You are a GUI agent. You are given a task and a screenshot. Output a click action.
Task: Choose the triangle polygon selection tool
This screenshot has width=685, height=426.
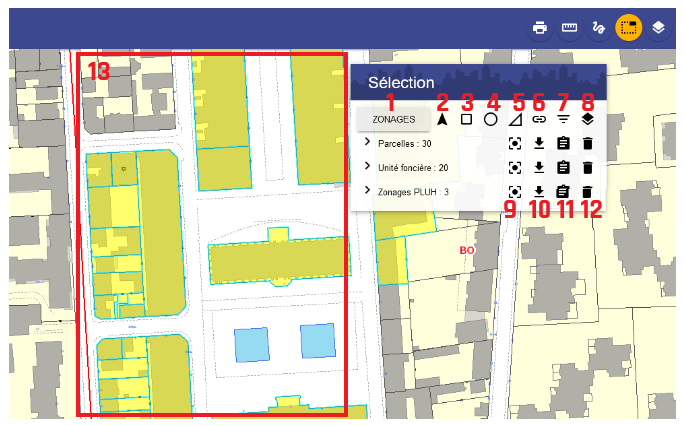[x=515, y=120]
